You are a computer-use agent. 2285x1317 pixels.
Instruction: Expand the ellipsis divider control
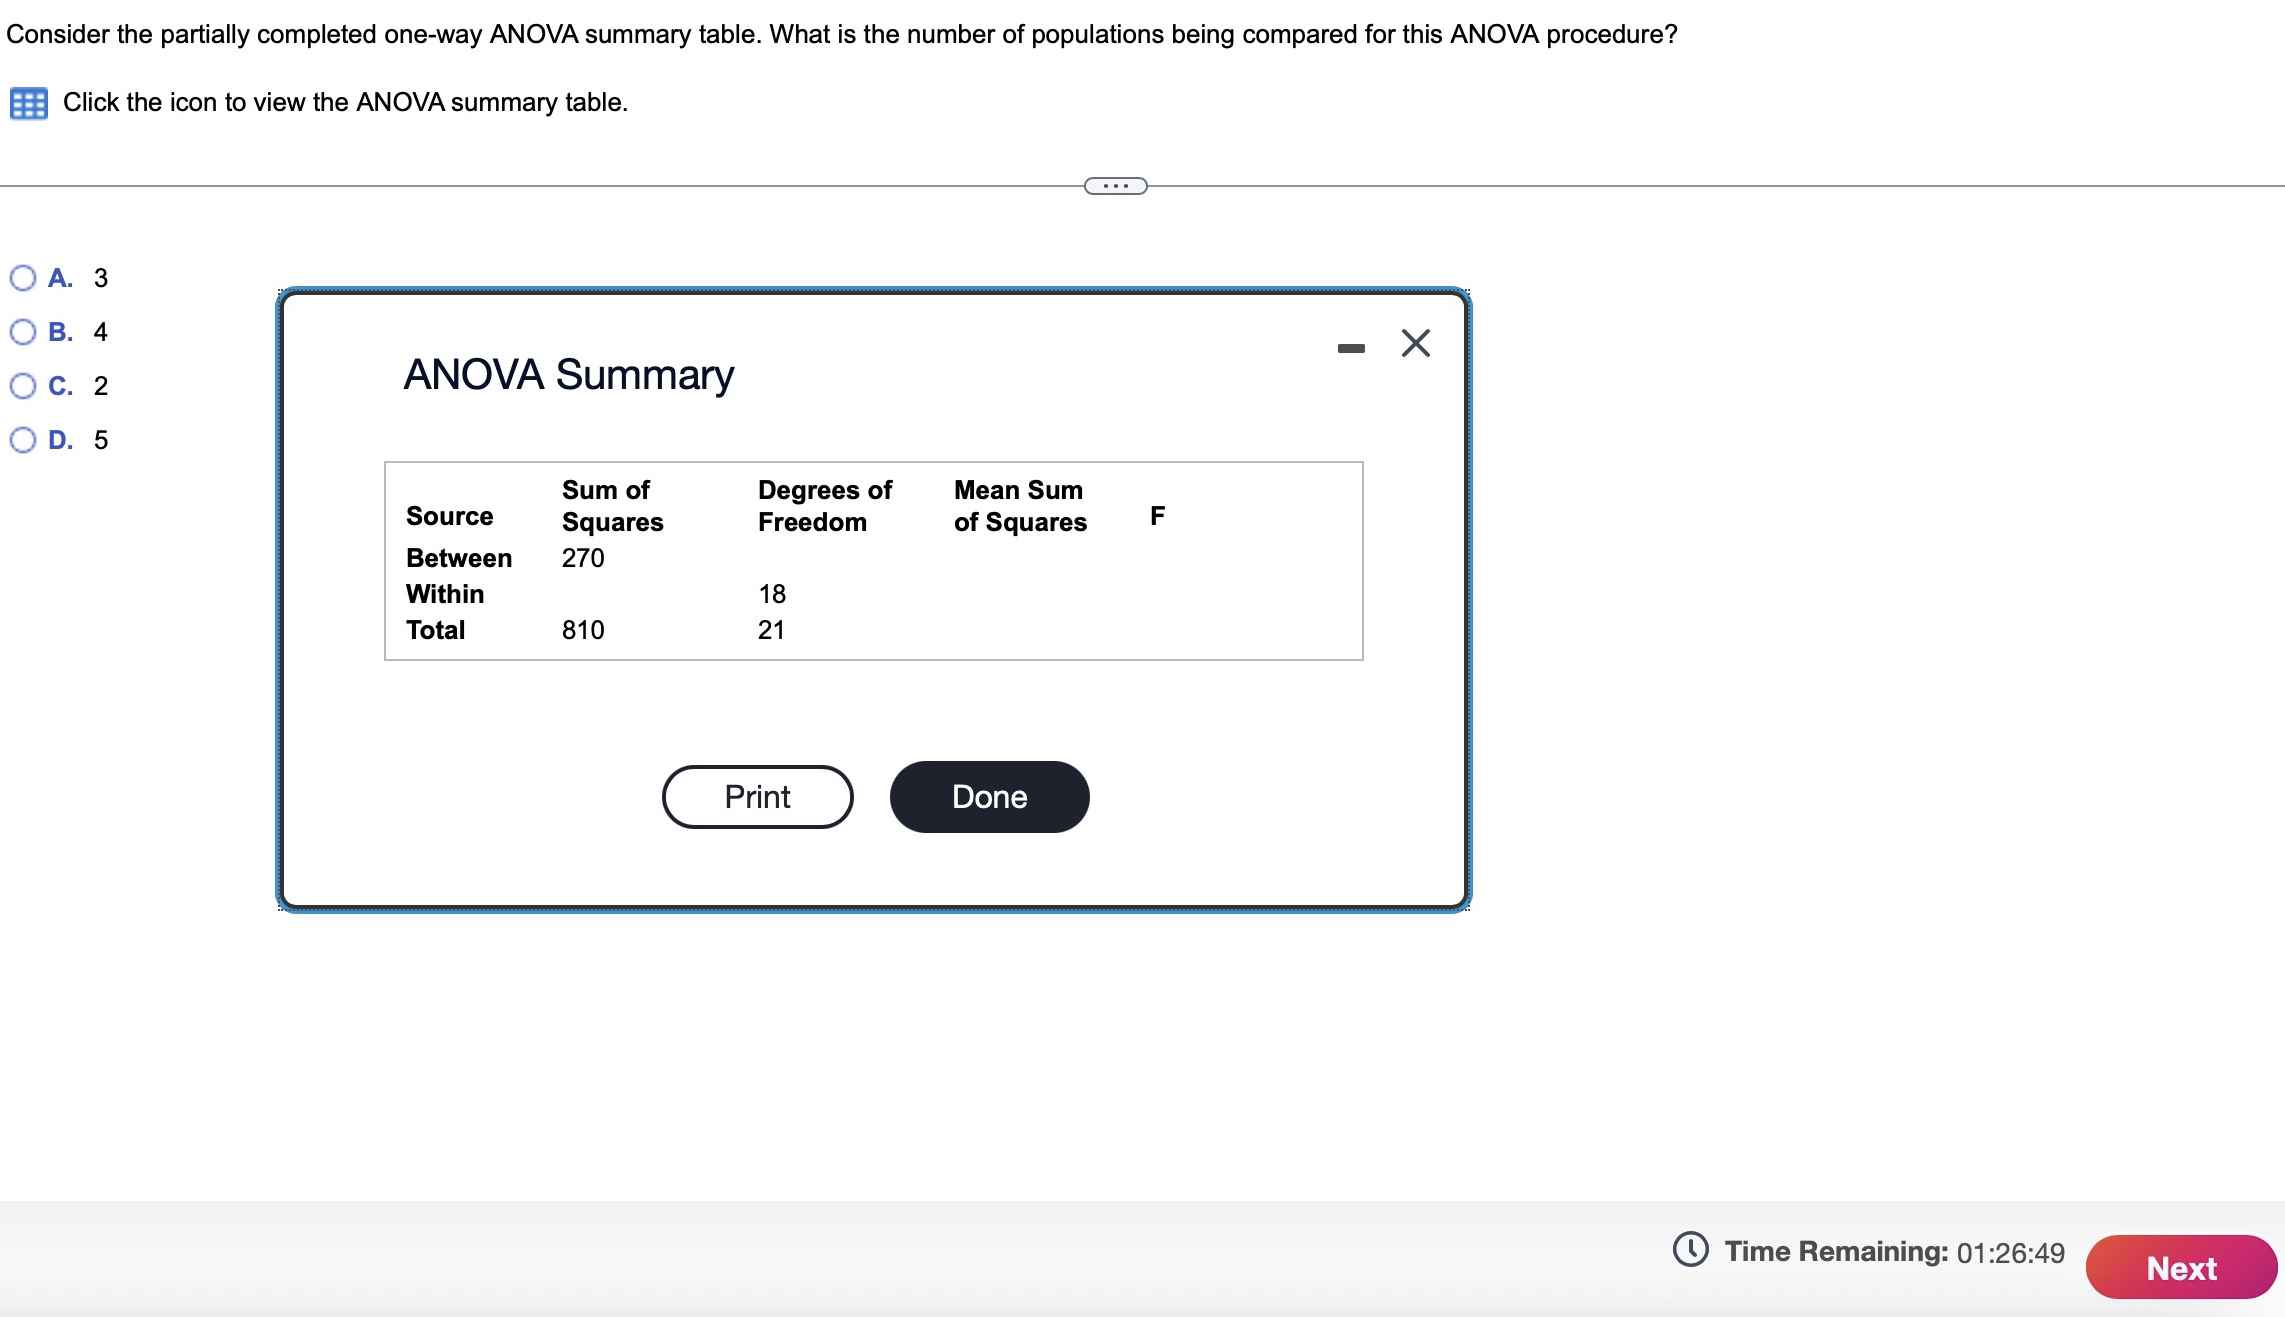tap(1113, 184)
